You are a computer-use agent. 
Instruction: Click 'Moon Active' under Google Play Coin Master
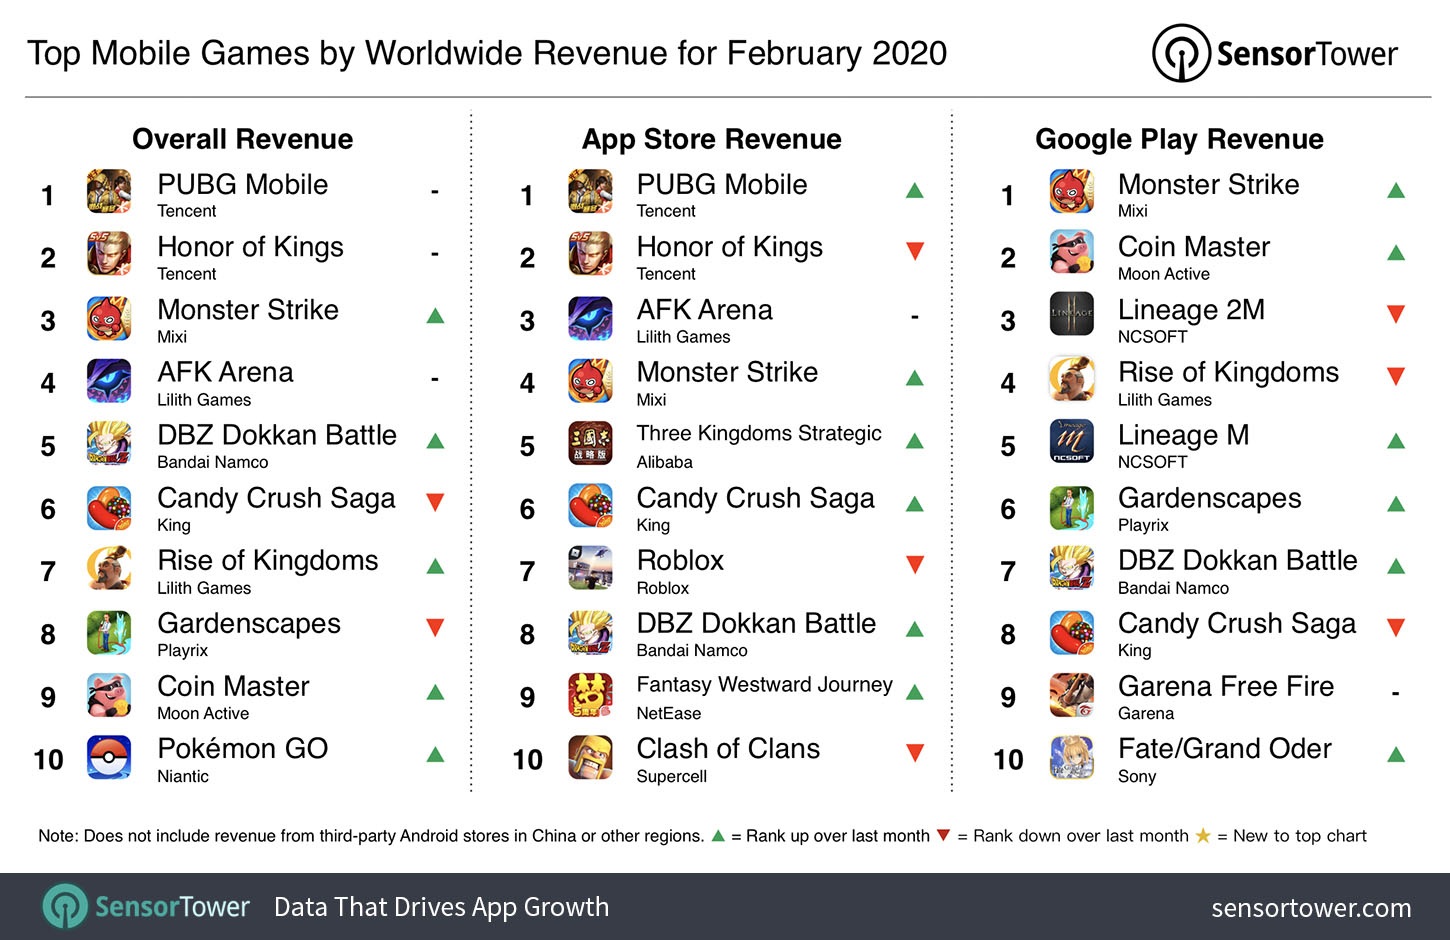pyautogui.click(x=1164, y=274)
